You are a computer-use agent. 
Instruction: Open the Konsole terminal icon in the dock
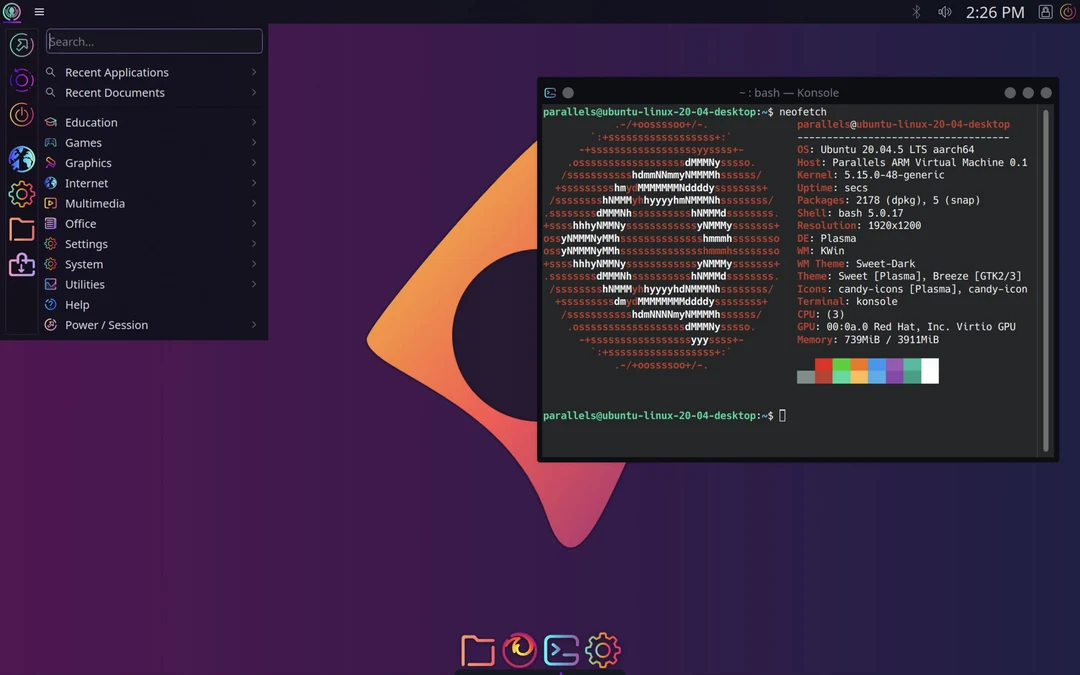[x=561, y=649]
